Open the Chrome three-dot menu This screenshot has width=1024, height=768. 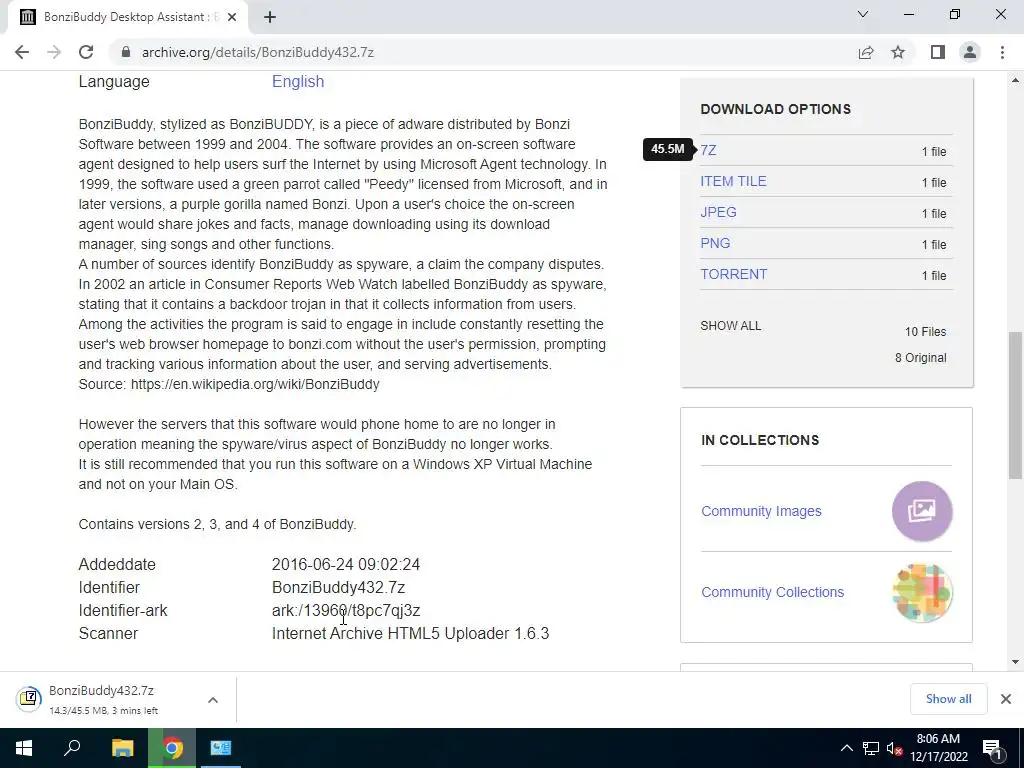[x=1002, y=52]
